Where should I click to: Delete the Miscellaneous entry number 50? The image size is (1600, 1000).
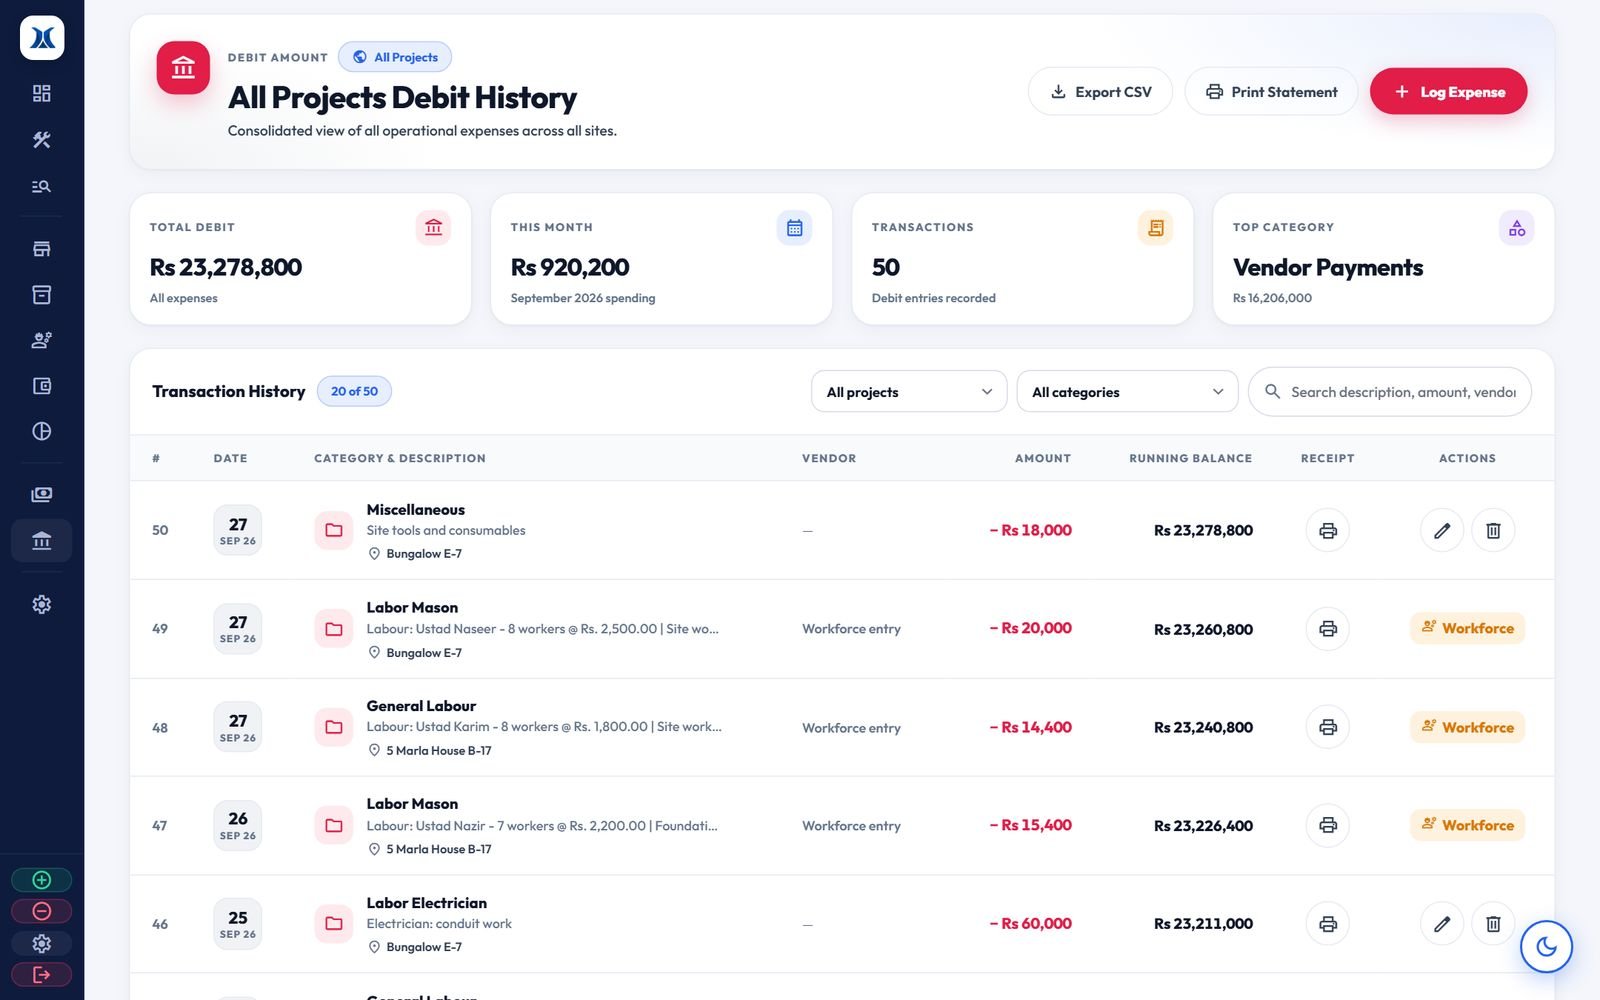[x=1493, y=530]
